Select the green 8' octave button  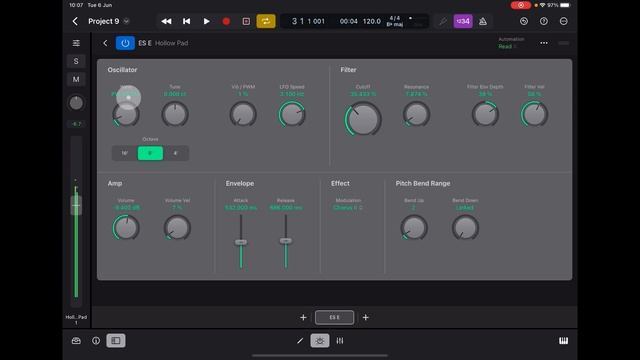(x=150, y=153)
